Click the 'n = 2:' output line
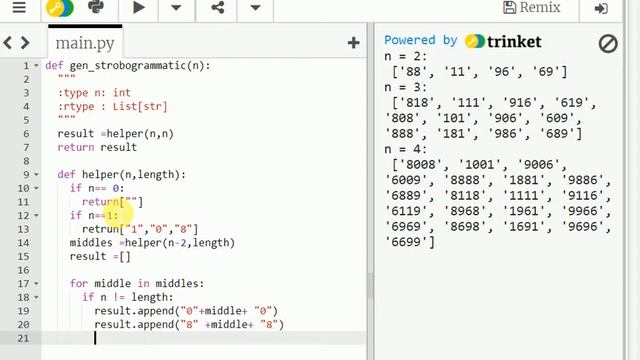 (x=405, y=56)
